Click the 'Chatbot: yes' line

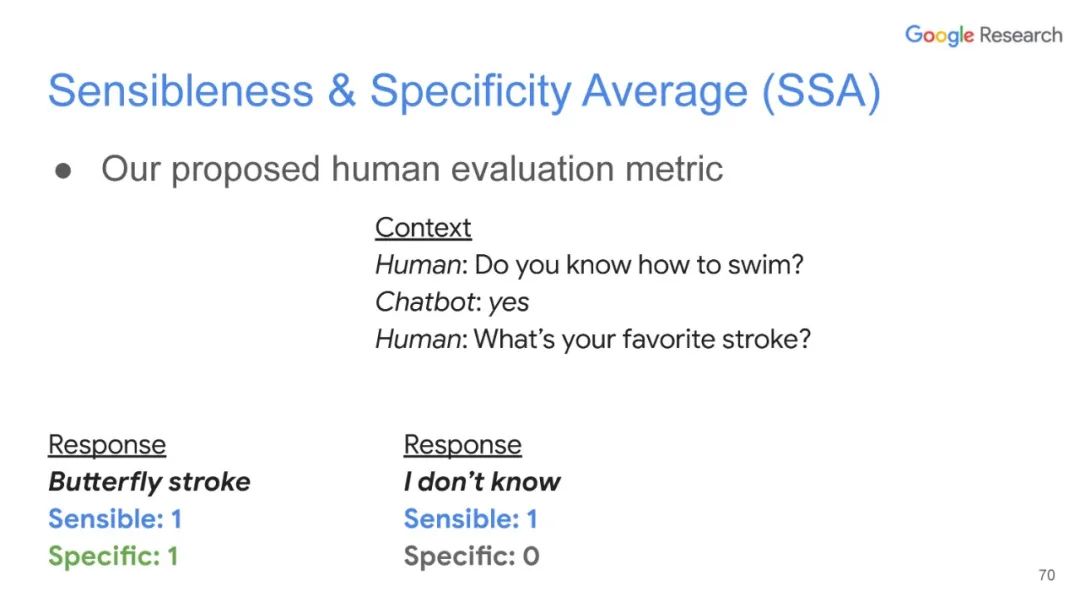[x=452, y=302]
